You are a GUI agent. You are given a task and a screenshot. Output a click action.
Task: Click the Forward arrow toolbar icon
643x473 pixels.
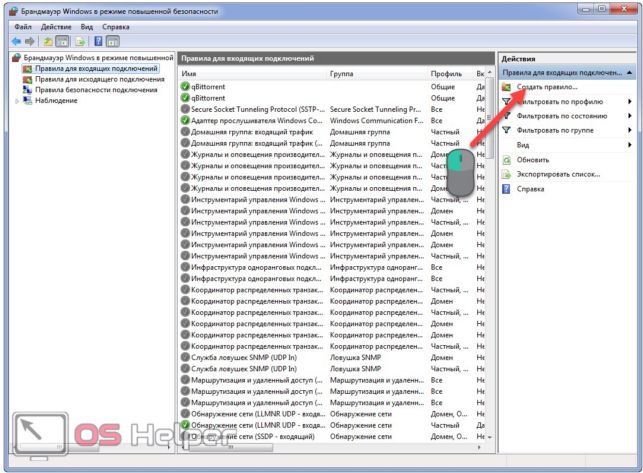[30, 41]
